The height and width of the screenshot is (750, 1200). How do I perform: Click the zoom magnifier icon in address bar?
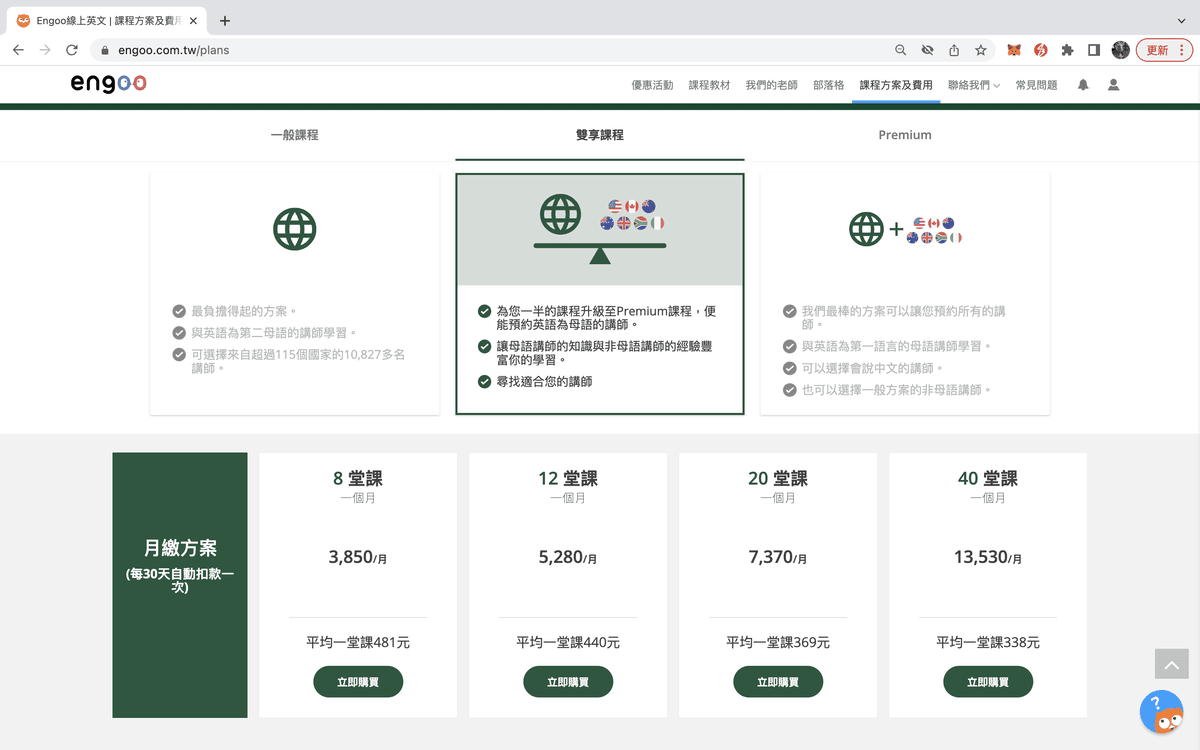(901, 50)
